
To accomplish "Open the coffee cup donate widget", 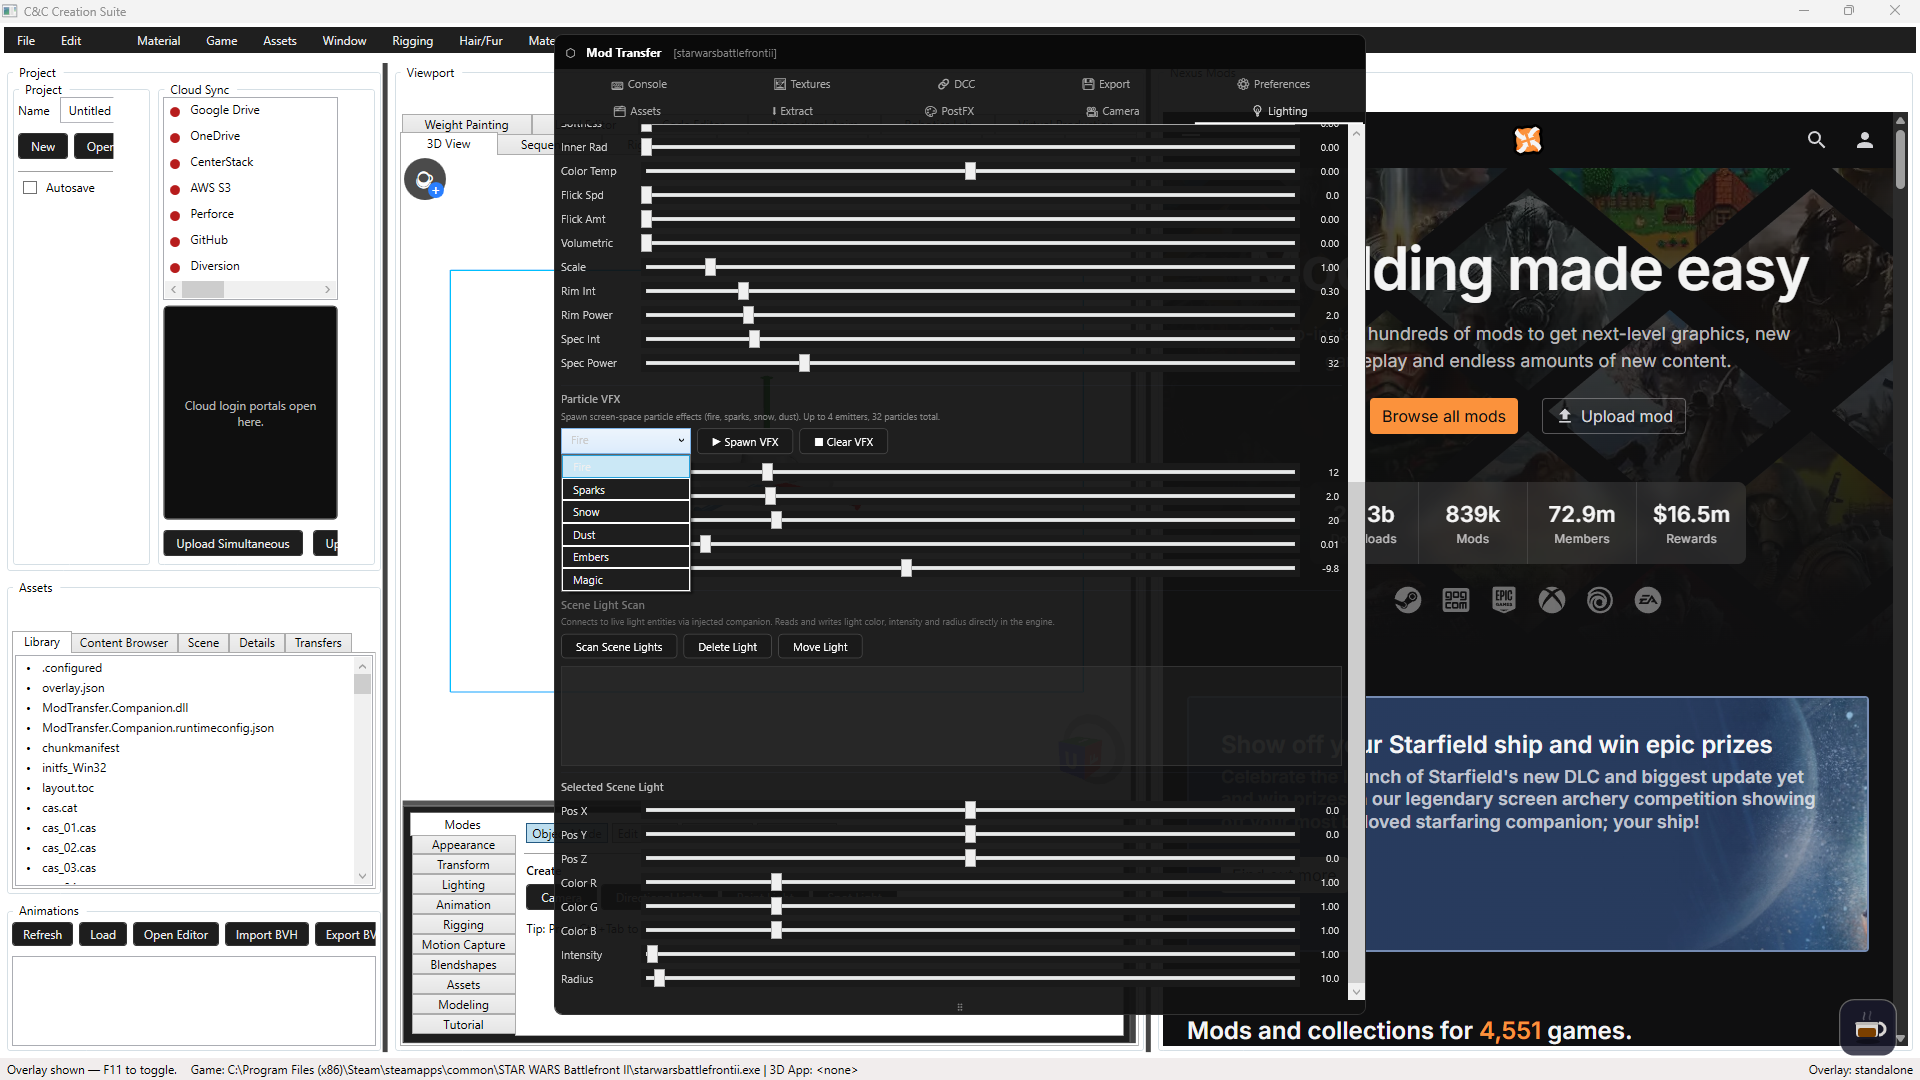I will pos(1867,1028).
